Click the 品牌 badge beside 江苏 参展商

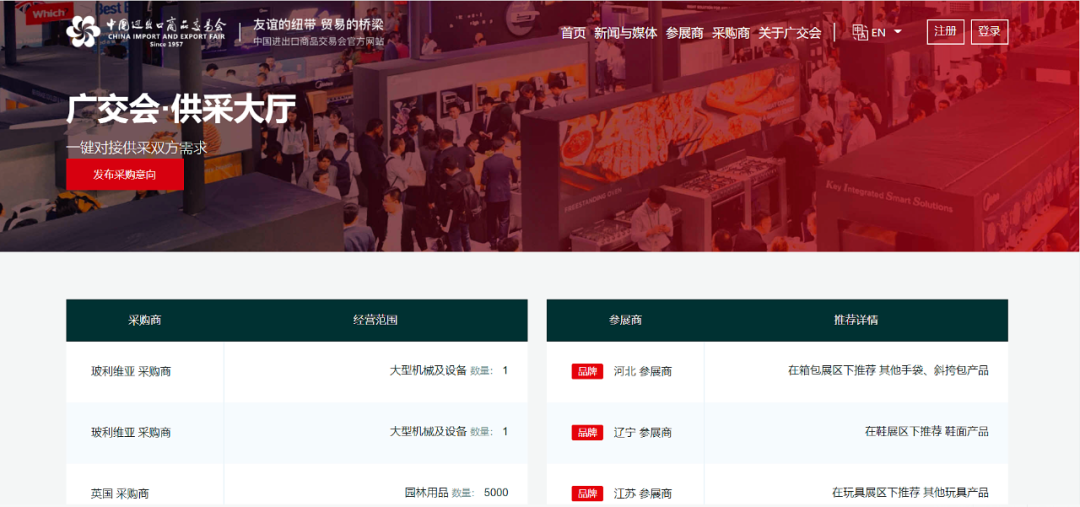[587, 493]
